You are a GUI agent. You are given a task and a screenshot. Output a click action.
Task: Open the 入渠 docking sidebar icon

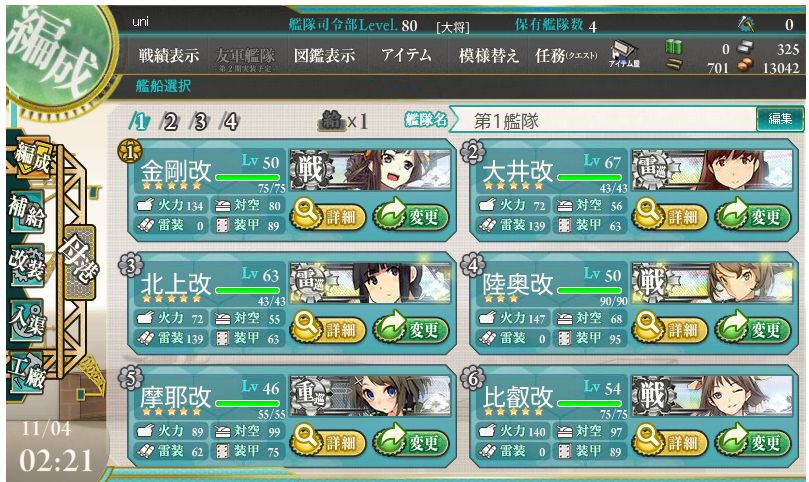[x=26, y=320]
